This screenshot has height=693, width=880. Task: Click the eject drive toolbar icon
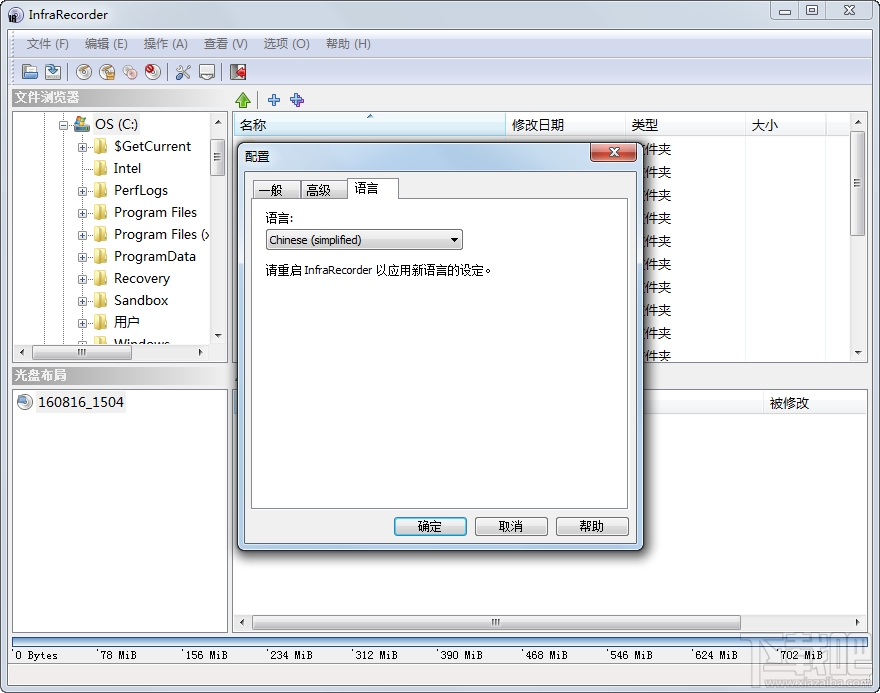pos(207,71)
